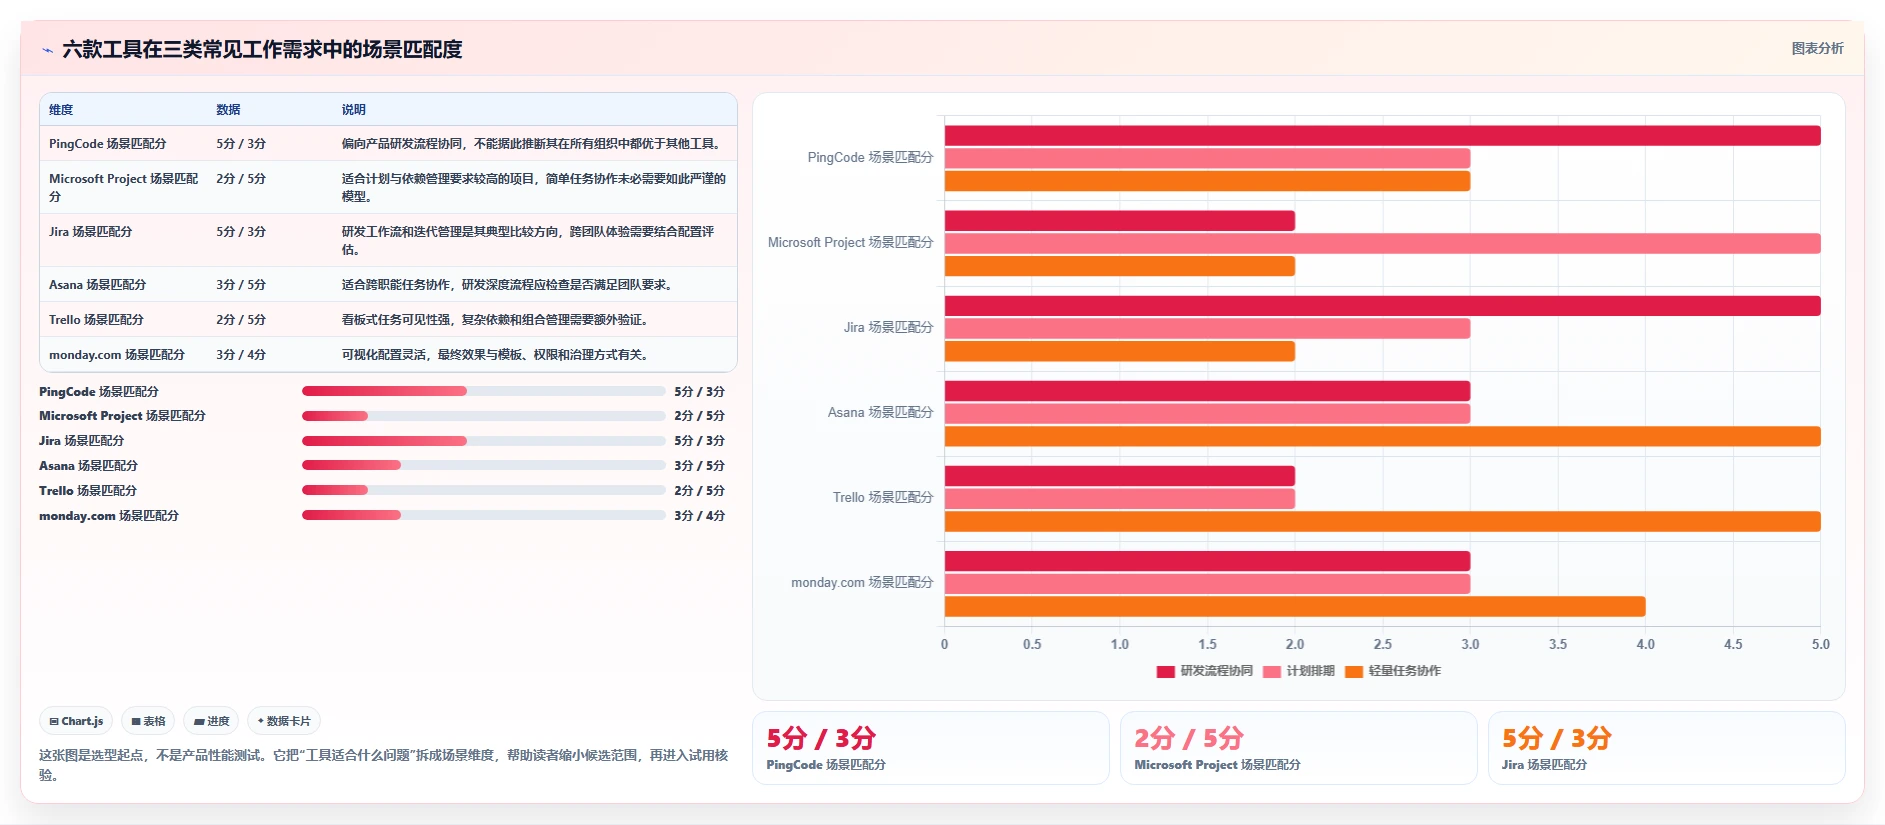The width and height of the screenshot is (1885, 825).
Task: Click the Jira 研发流程协同 red chart bar
Action: coord(1382,306)
